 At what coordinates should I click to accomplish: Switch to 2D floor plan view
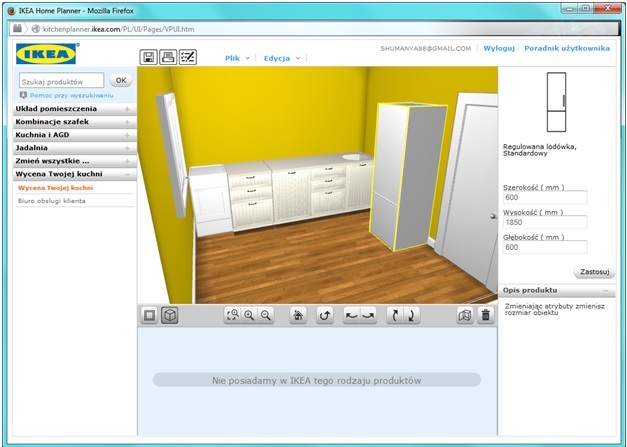149,315
